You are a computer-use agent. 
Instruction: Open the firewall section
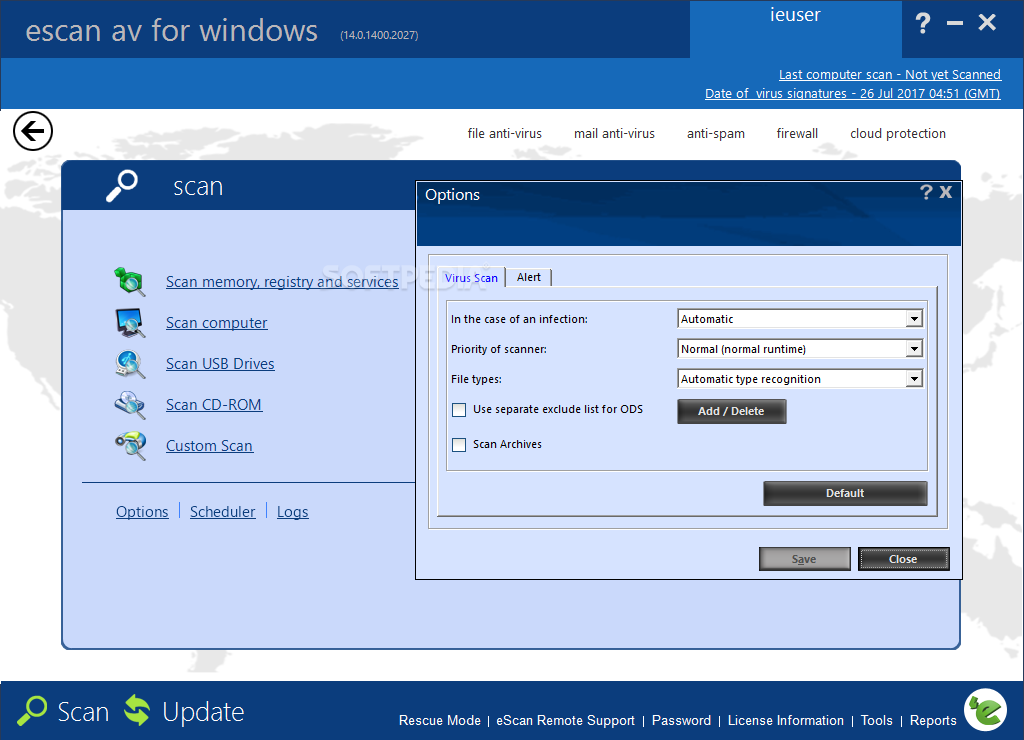(797, 133)
